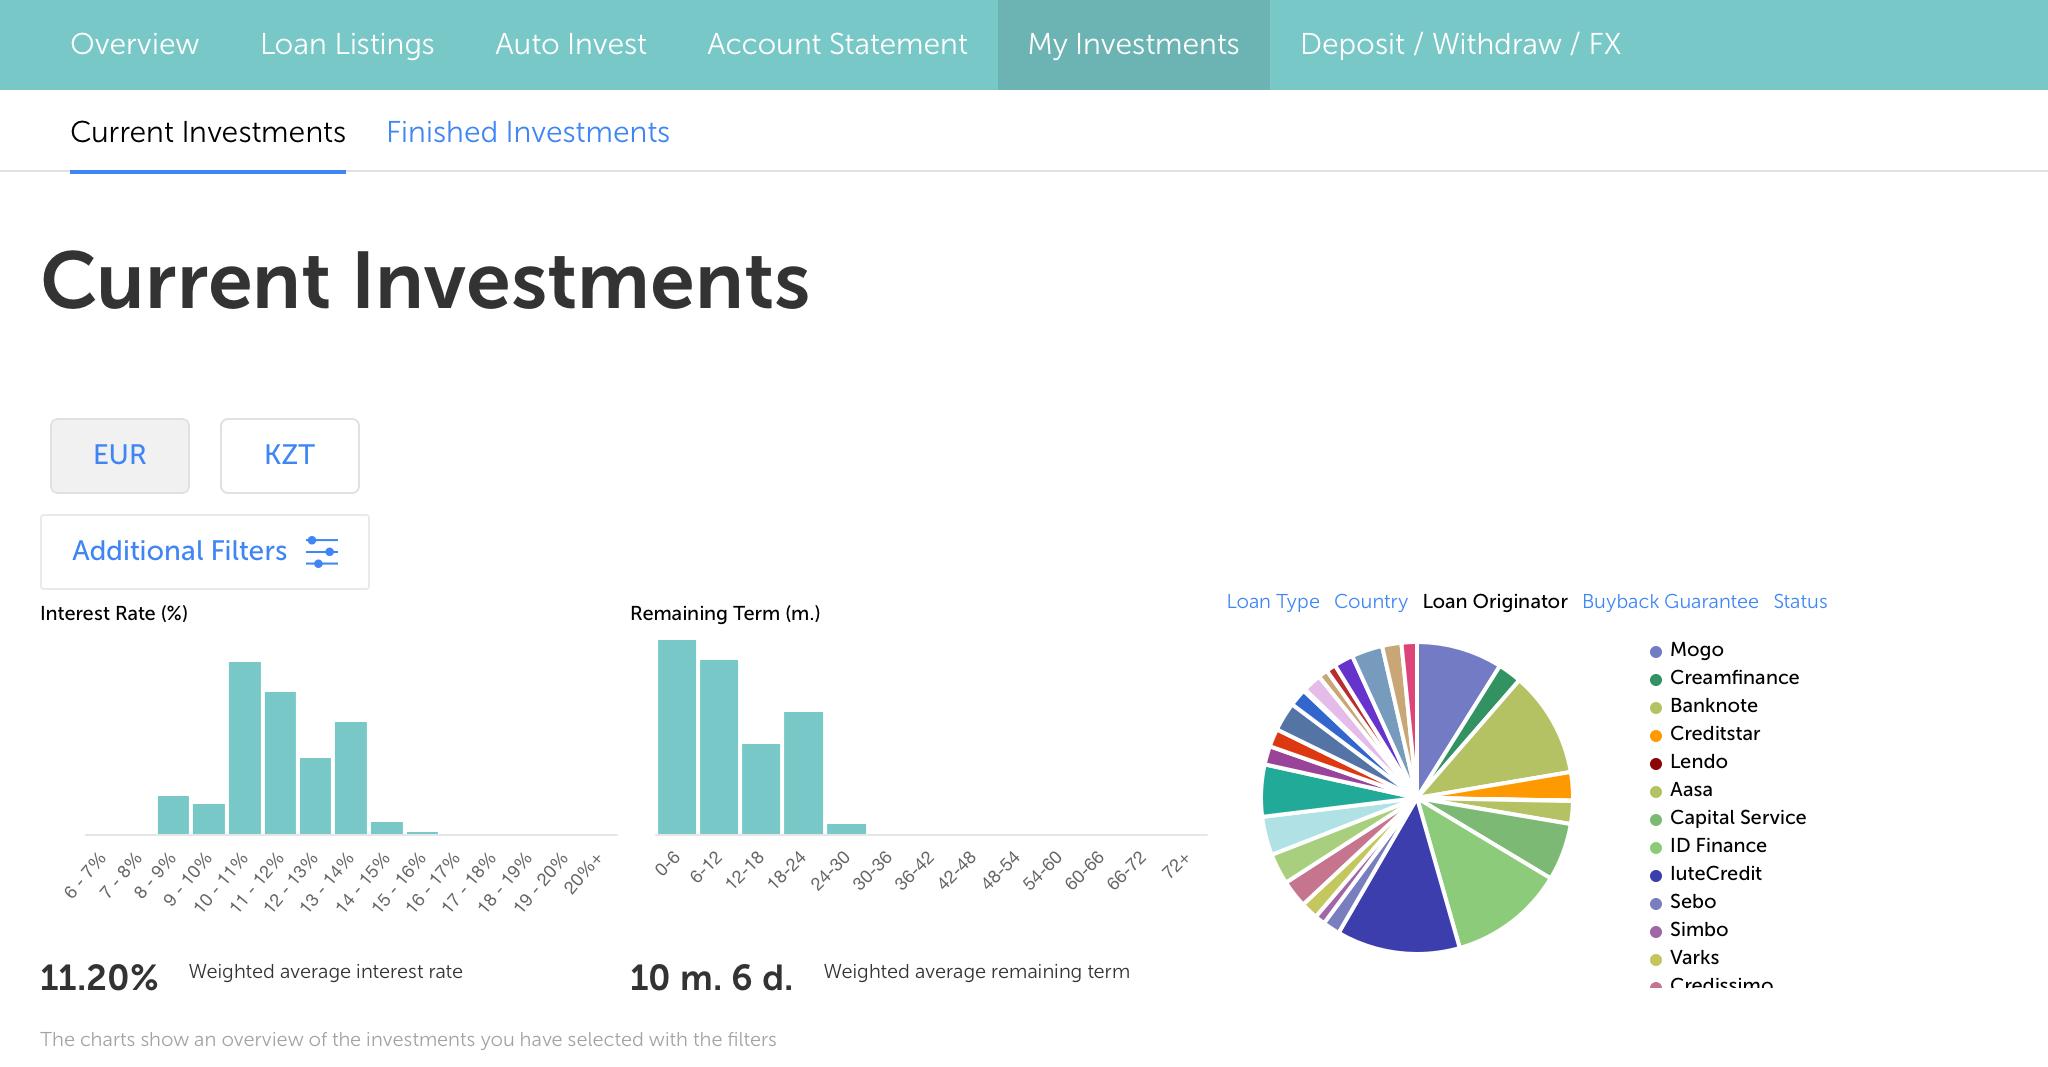This screenshot has height=1067, width=2048.
Task: Click the 10 - 11% interest rate bar
Action: 245,748
